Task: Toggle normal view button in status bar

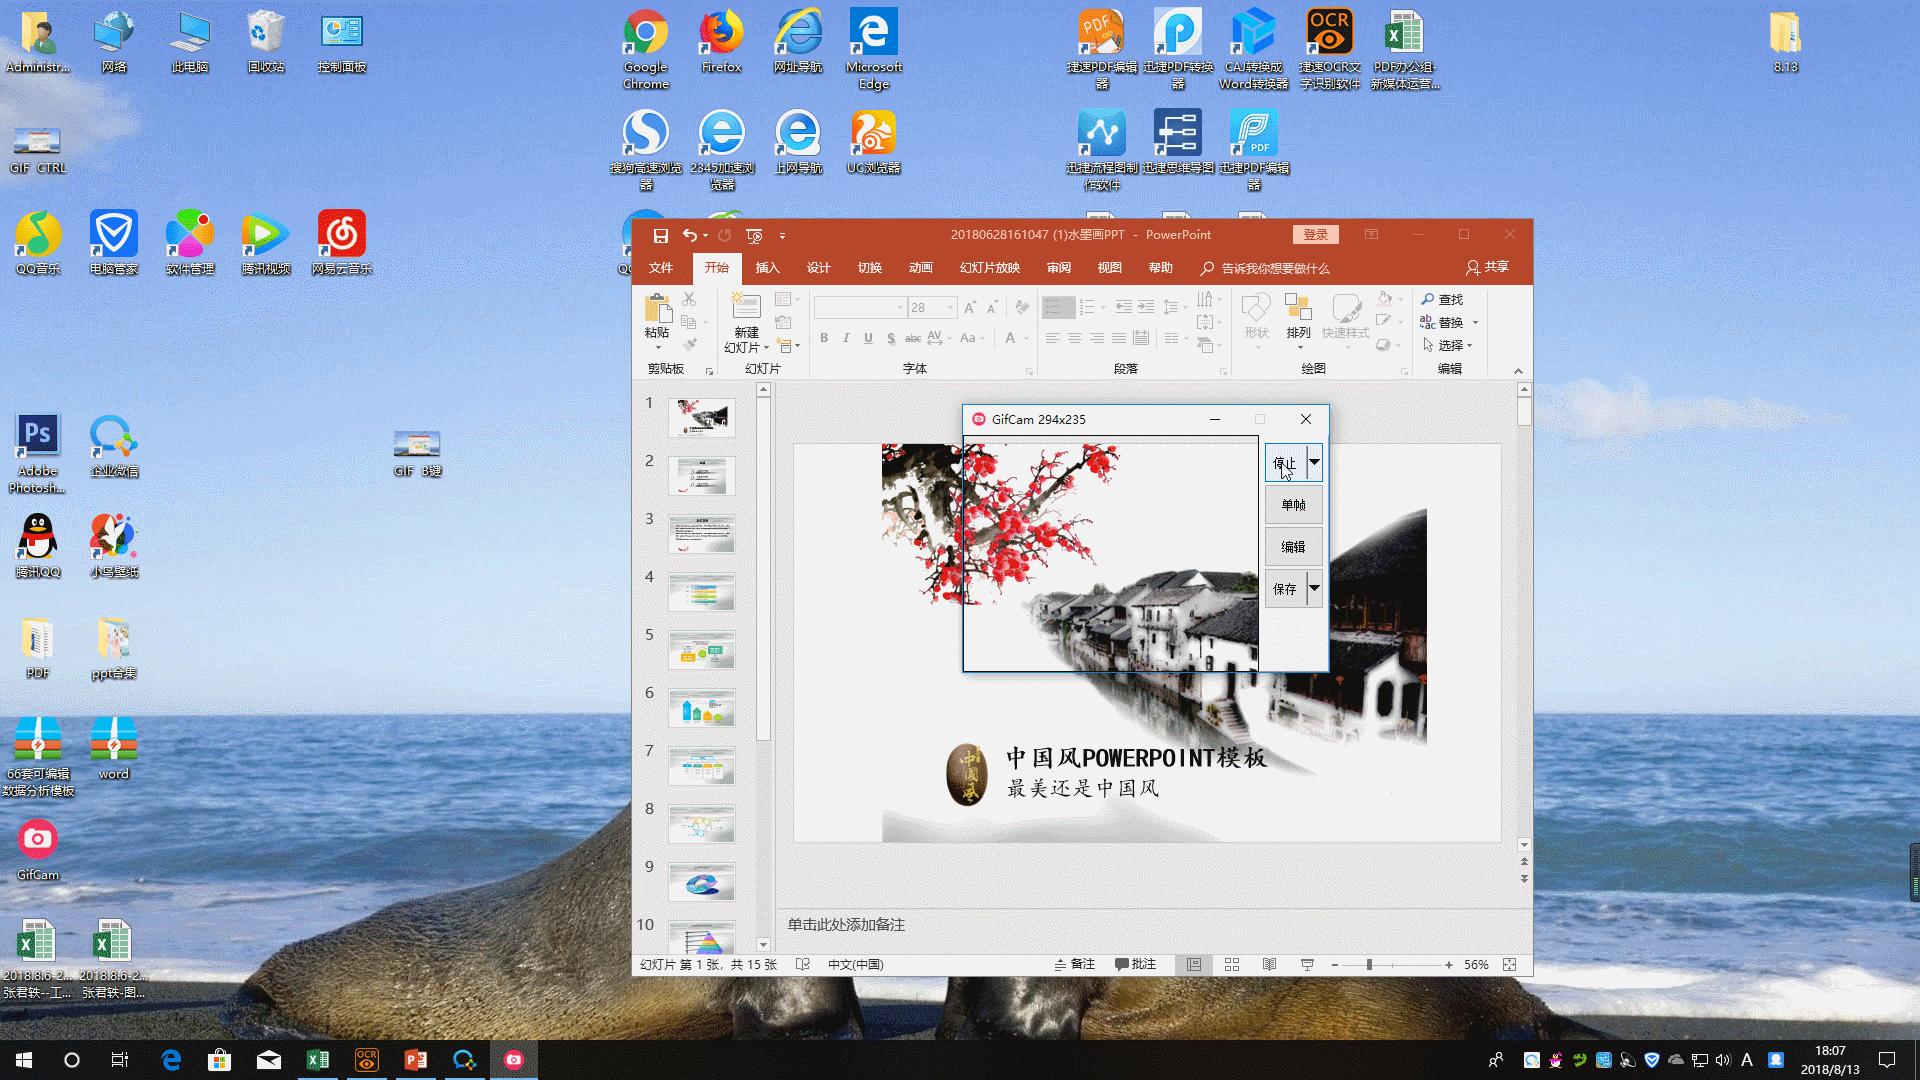Action: 1194,965
